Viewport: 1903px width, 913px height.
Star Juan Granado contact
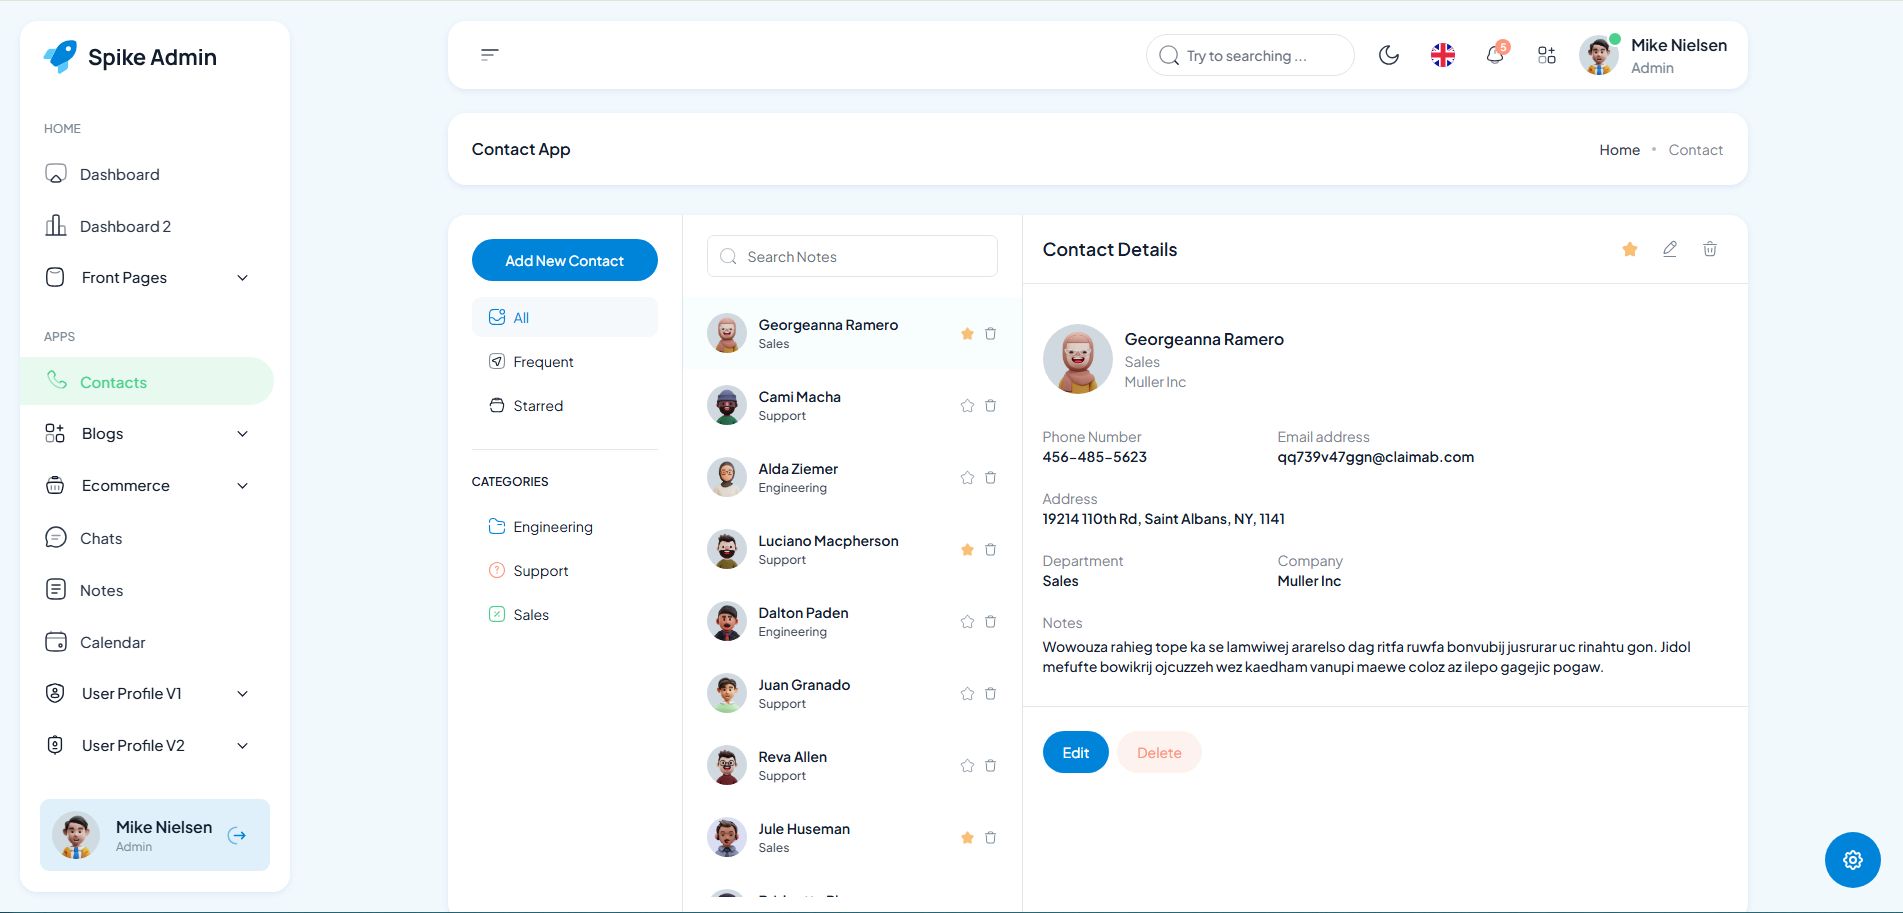tap(967, 694)
